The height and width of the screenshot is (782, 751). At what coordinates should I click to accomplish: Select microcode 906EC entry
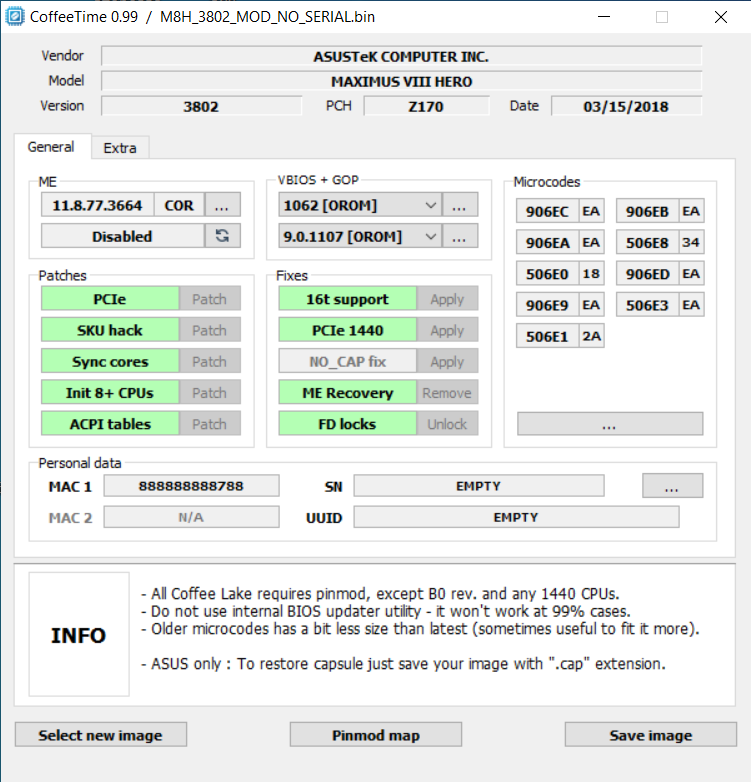(548, 211)
